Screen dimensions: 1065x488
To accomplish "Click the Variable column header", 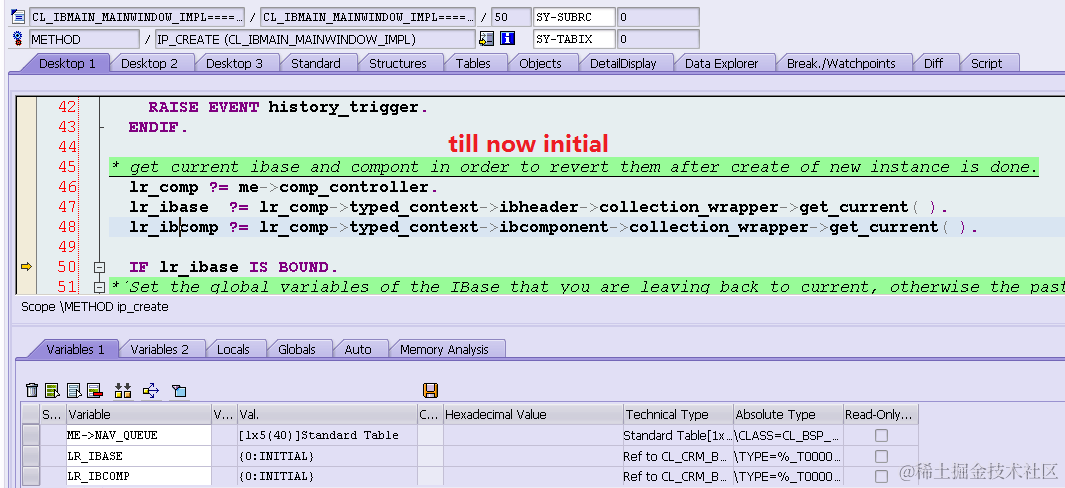I will (x=139, y=415).
